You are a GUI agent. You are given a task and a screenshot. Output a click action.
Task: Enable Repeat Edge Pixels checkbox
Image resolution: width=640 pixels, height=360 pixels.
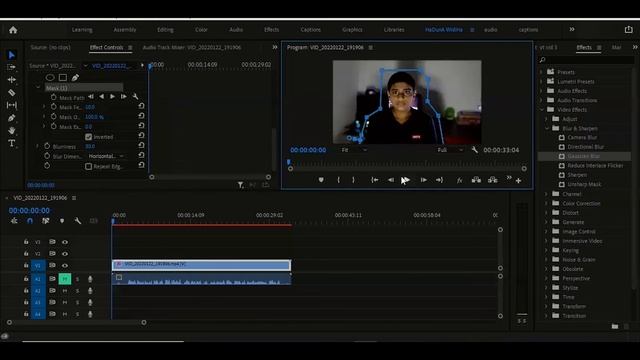[89, 166]
